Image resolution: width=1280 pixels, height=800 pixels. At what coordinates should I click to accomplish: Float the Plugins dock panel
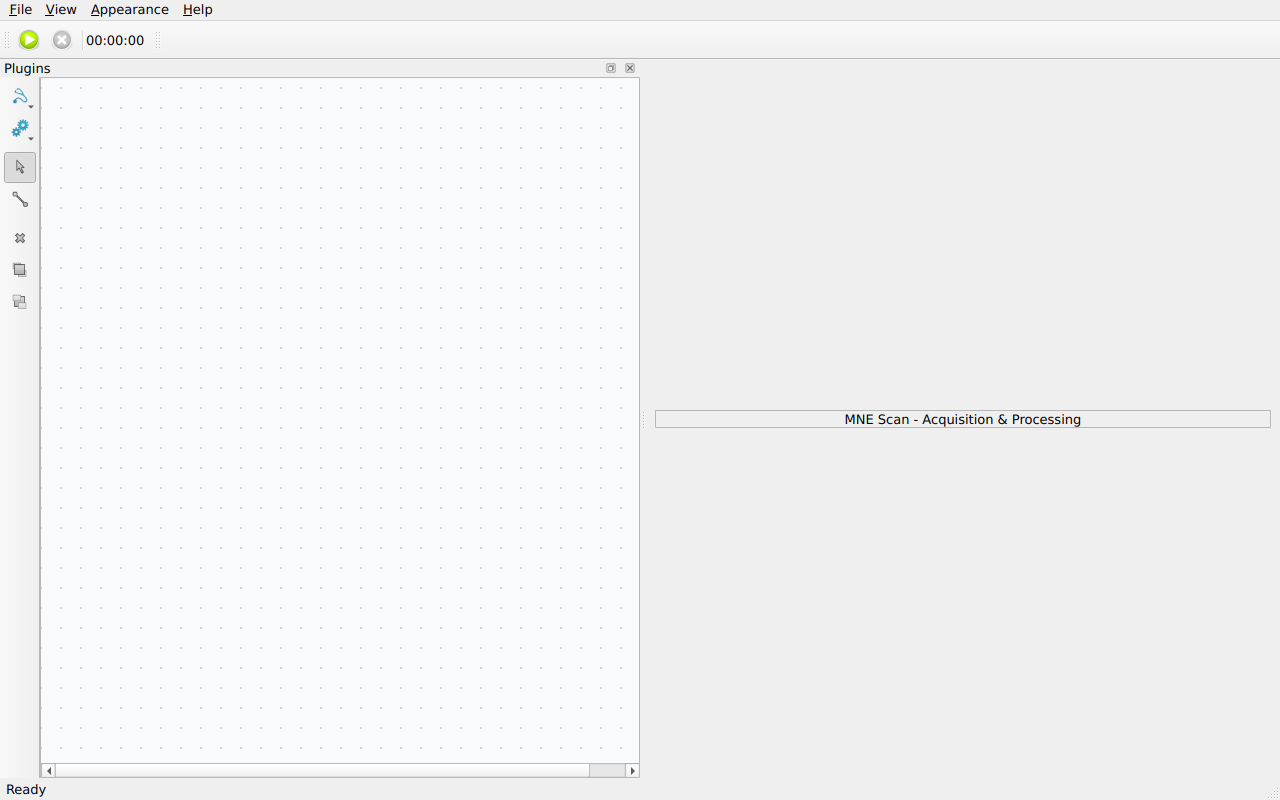pos(611,68)
